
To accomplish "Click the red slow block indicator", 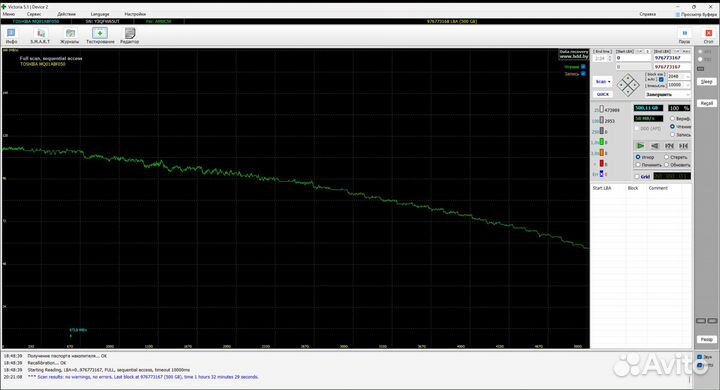I will tap(602, 164).
